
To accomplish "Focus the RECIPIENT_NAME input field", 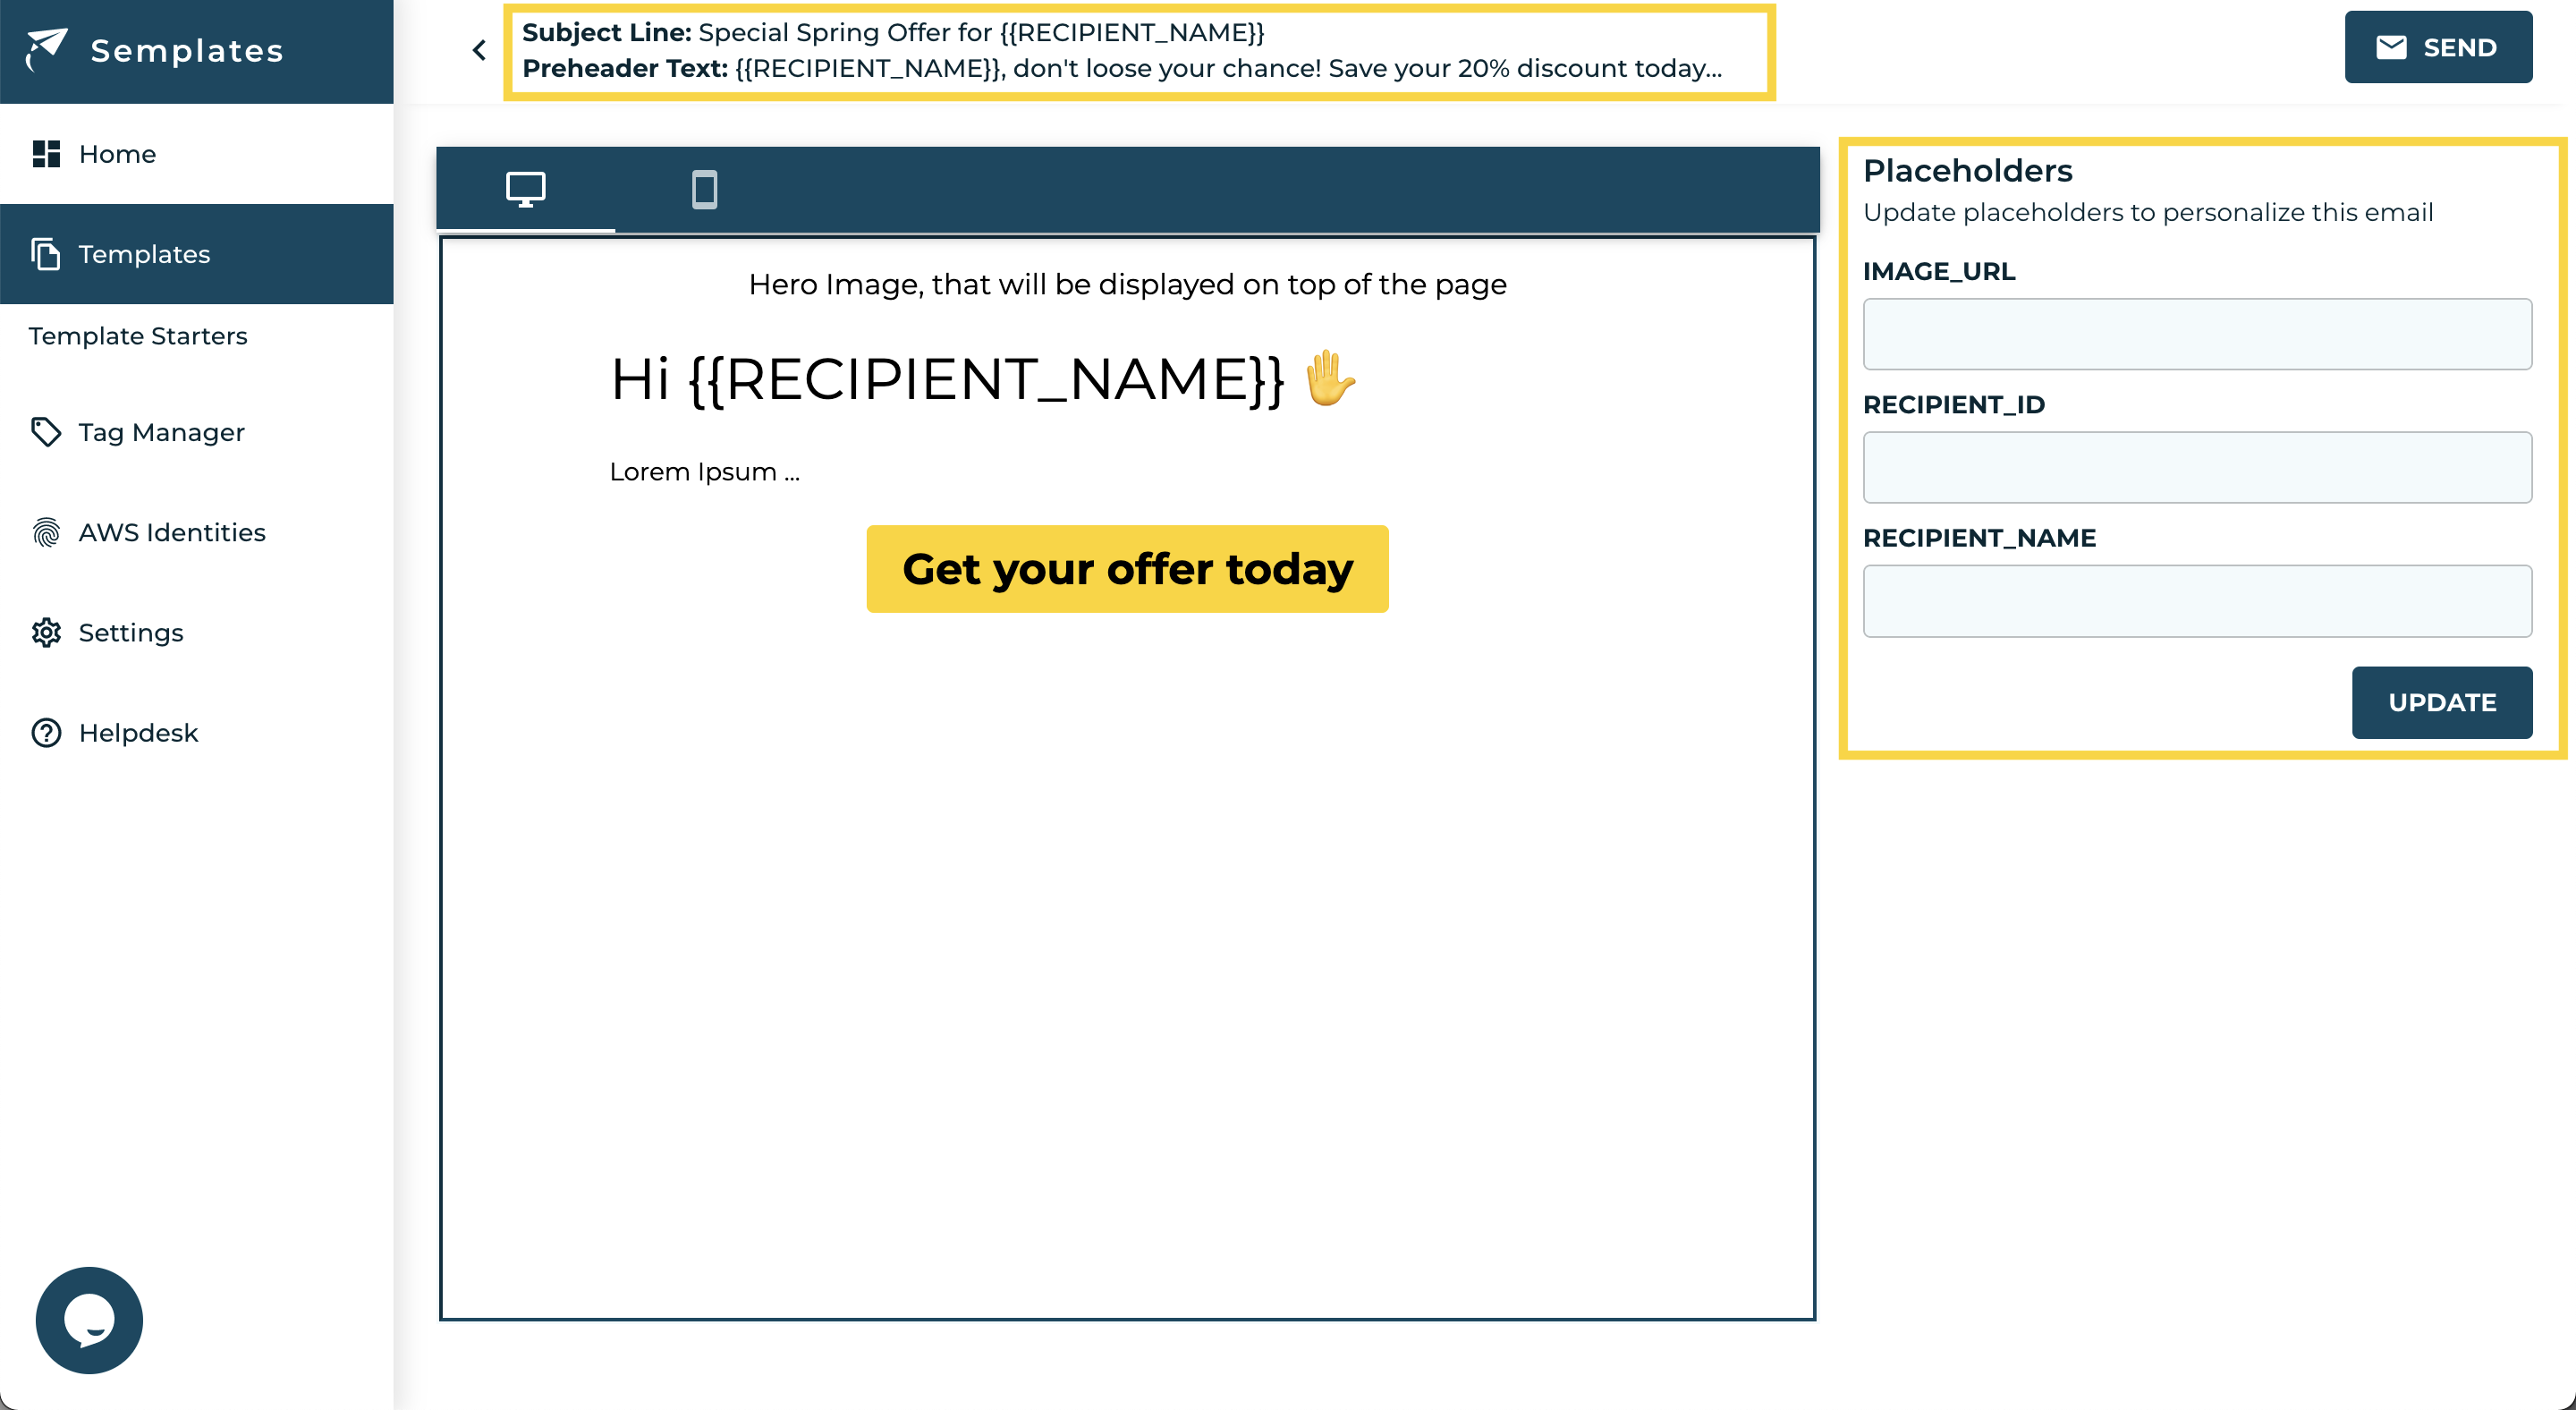I will point(2197,601).
